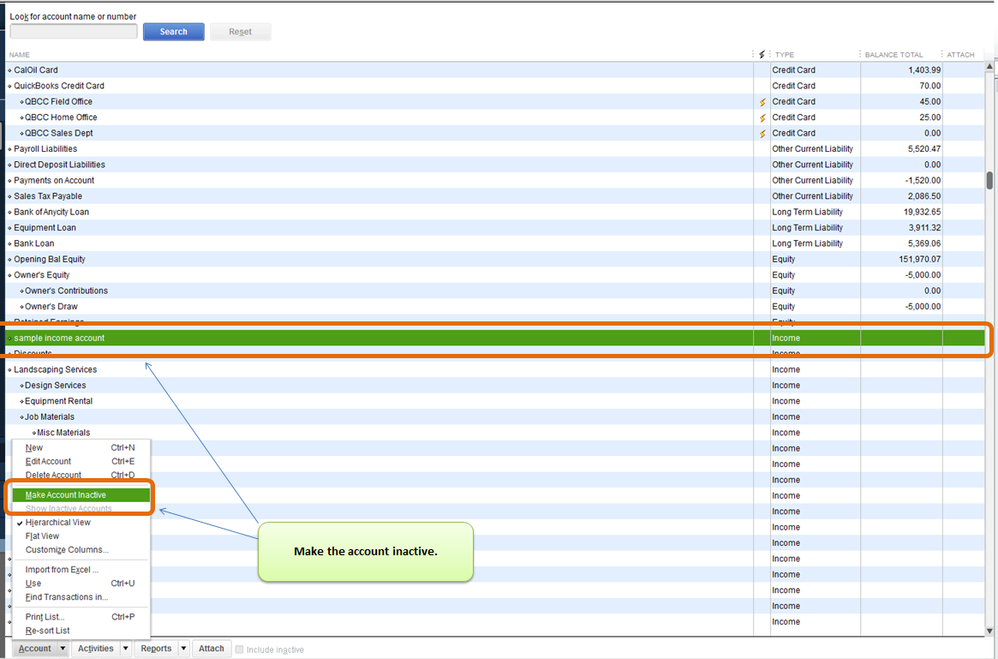
Task: Select the Equipment Loan account
Action: coord(495,228)
